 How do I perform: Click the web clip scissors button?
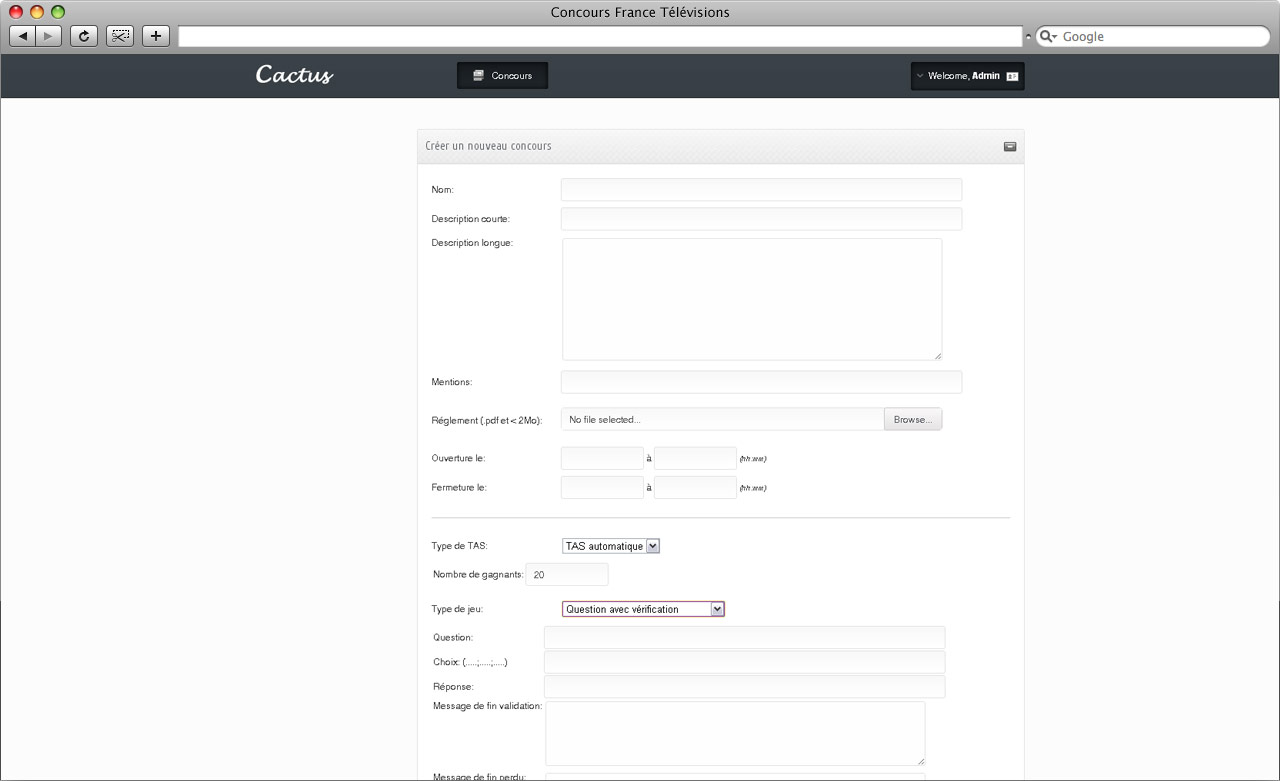120,36
